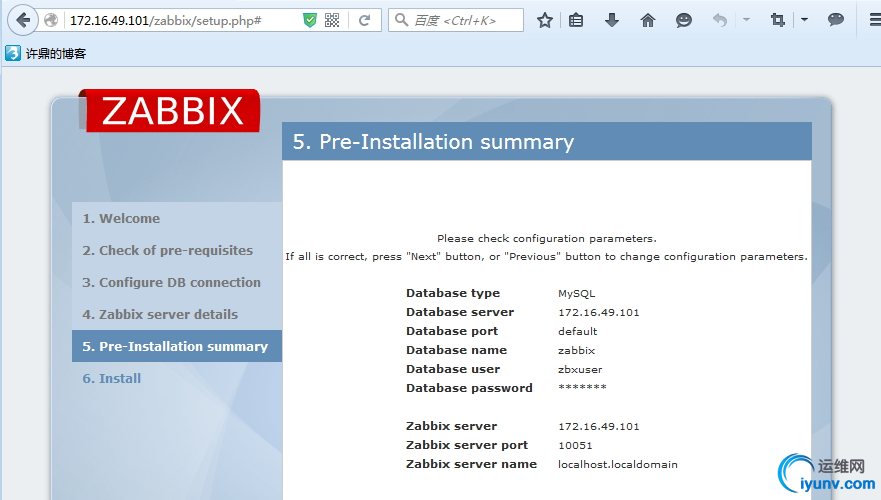Click the ZABBIX logo
Viewport: 881px width, 500px height.
coord(170,111)
